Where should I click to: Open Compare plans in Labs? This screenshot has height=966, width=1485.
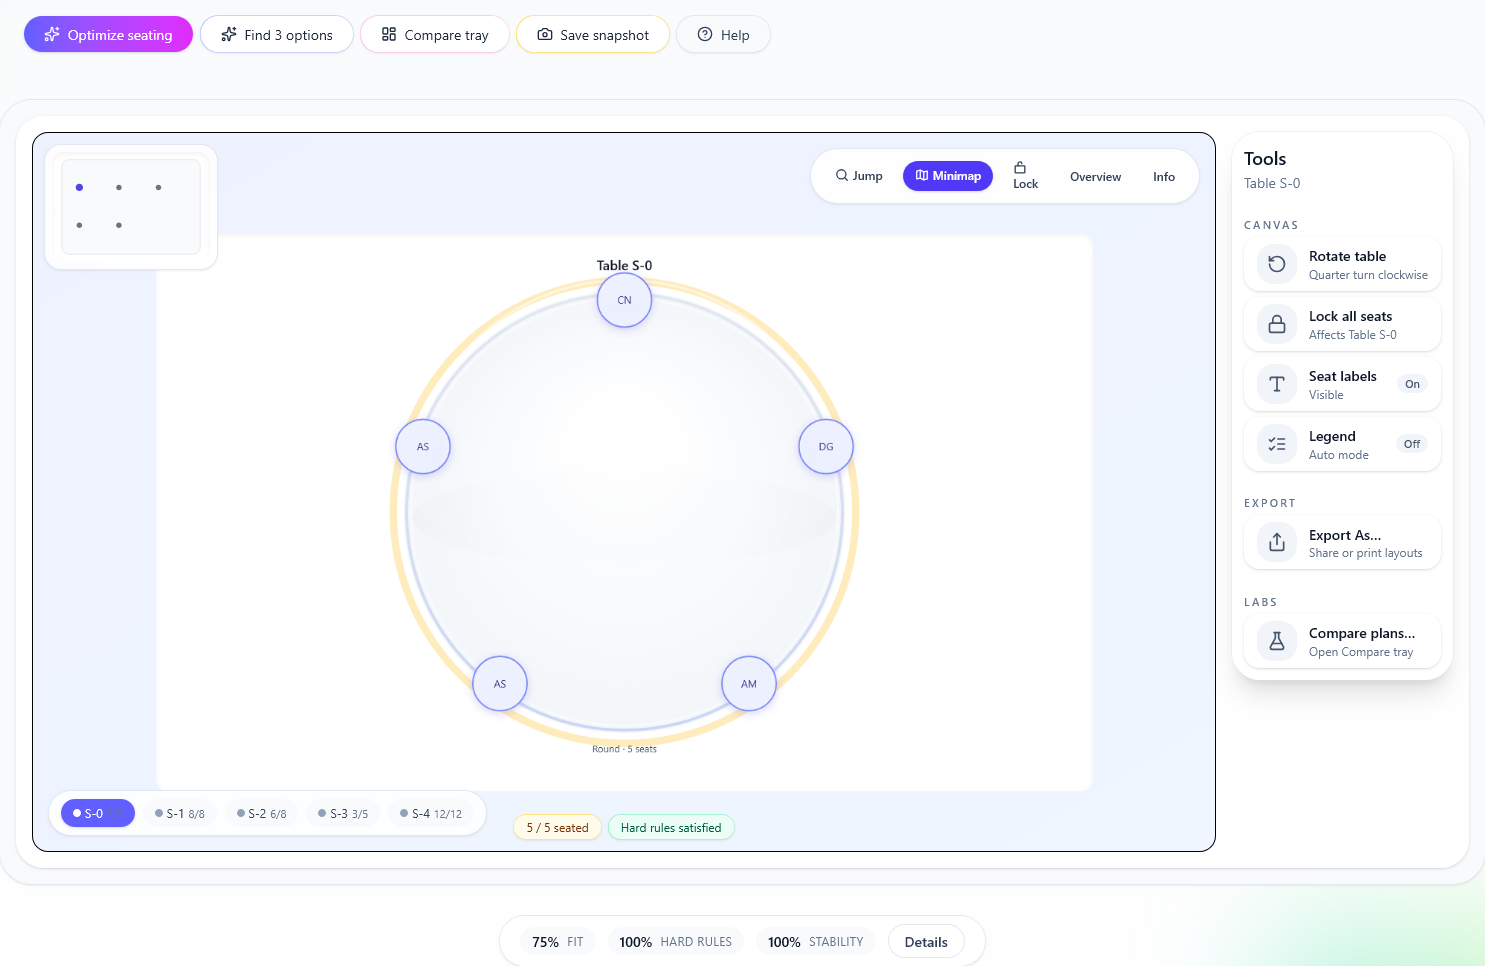pyautogui.click(x=1342, y=641)
